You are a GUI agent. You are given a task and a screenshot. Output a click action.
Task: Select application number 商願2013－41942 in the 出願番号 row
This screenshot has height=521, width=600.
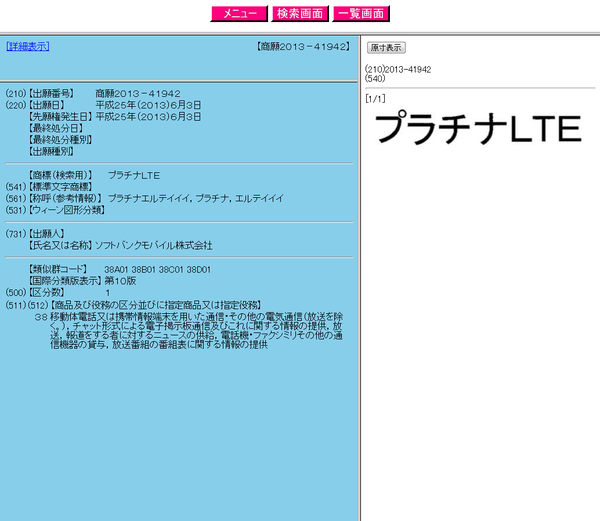pos(138,93)
